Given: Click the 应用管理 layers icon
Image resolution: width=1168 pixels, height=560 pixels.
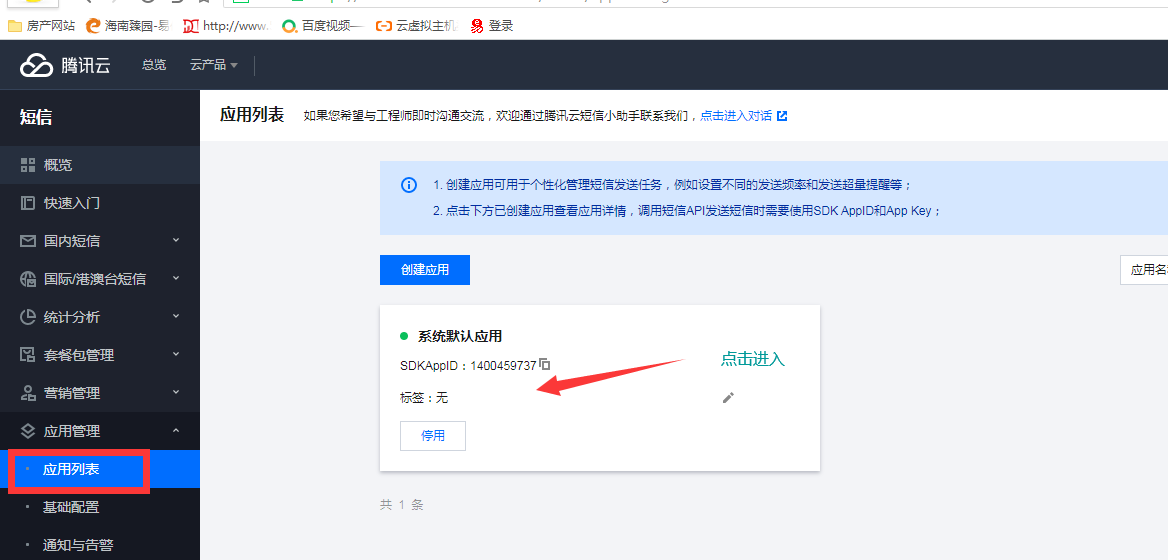Looking at the screenshot, I should pyautogui.click(x=28, y=430).
